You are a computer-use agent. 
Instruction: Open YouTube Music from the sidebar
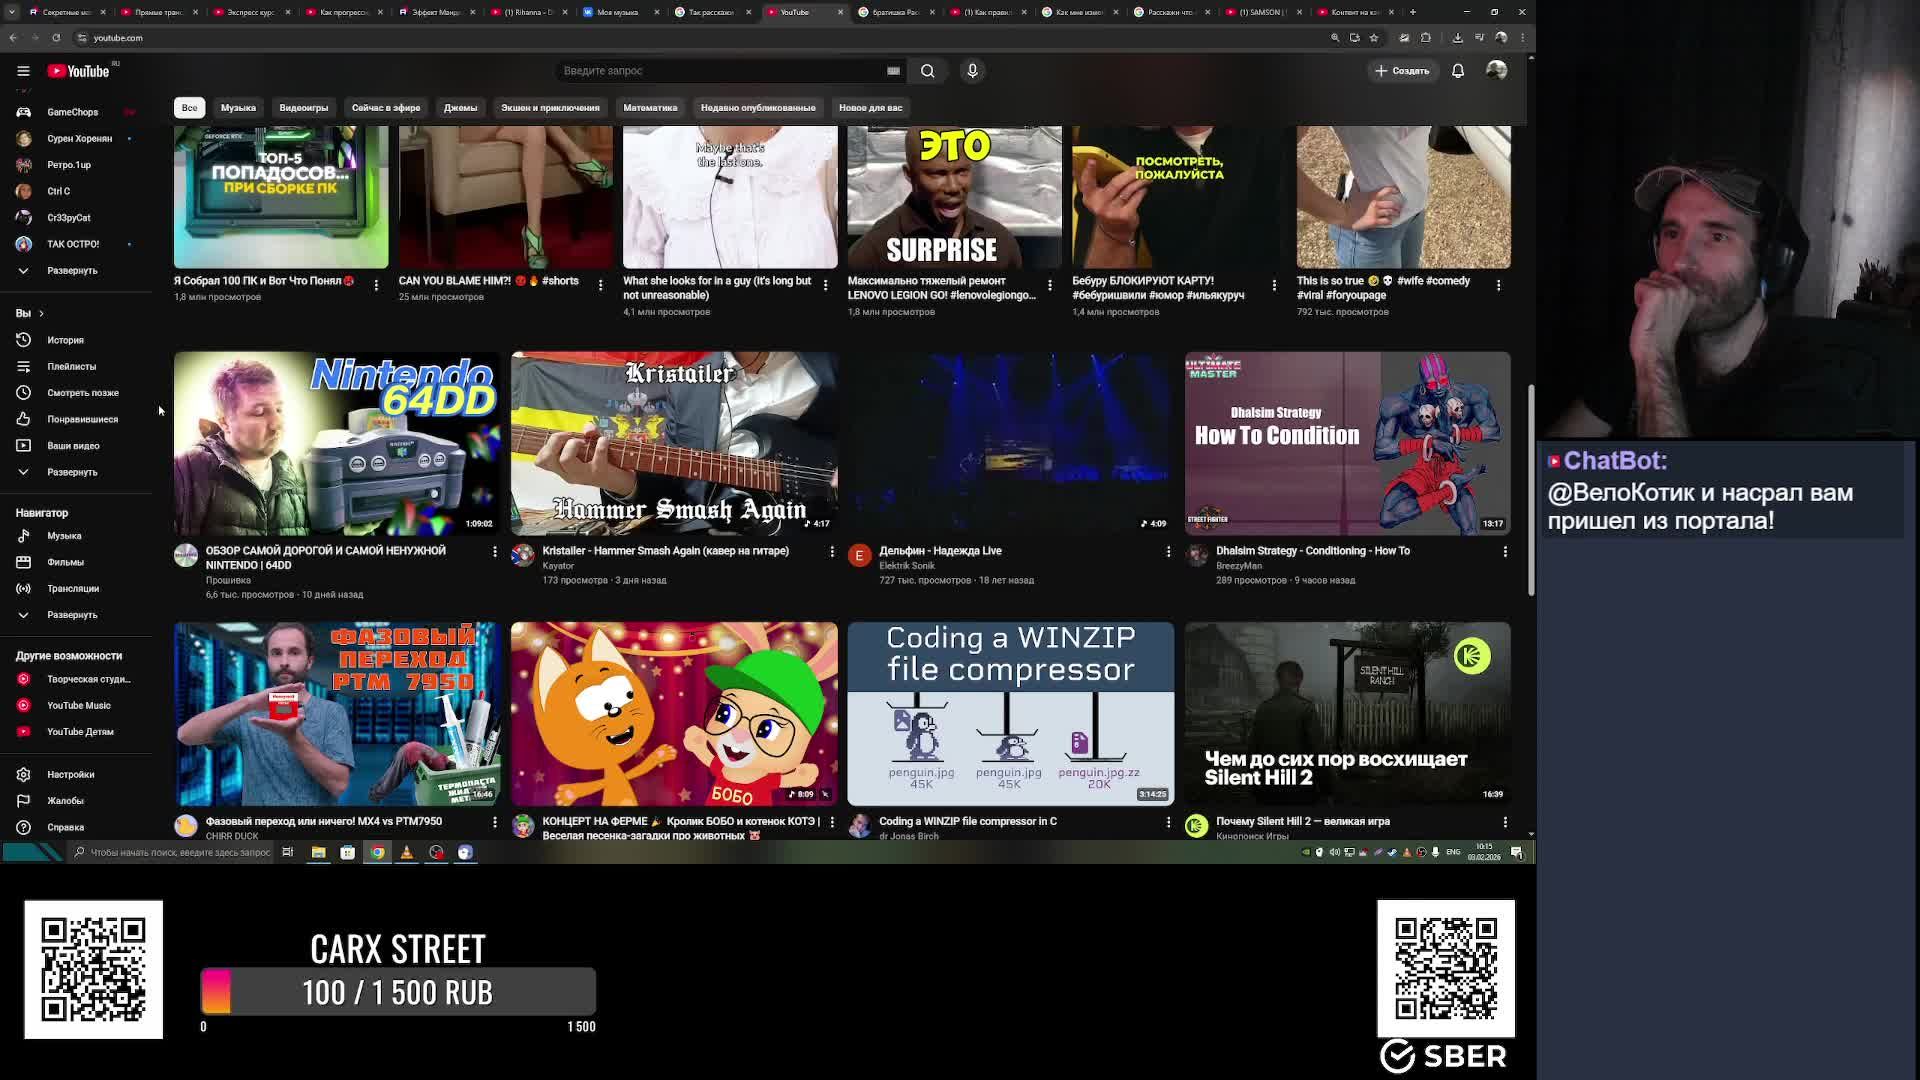pos(78,705)
